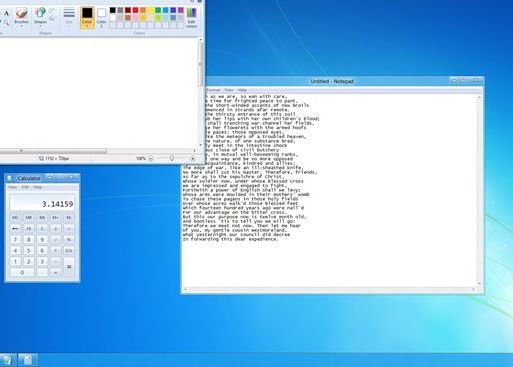Pick the purple swatch in Paint palette
The width and height of the screenshot is (513, 367).
click(x=181, y=11)
